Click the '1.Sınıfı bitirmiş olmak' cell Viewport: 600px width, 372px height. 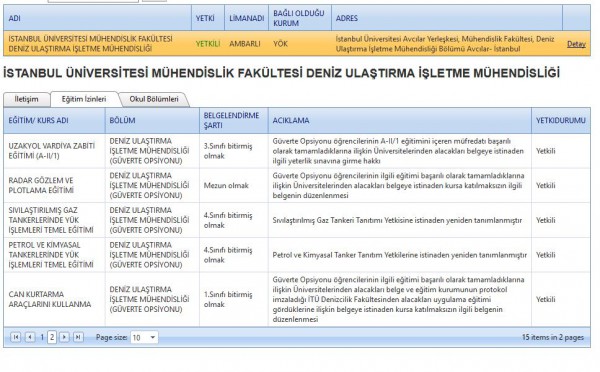coord(233,299)
